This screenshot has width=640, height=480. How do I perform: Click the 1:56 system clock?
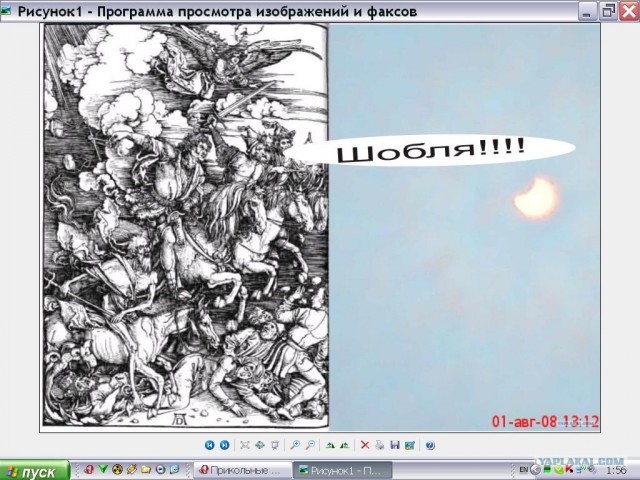616,471
